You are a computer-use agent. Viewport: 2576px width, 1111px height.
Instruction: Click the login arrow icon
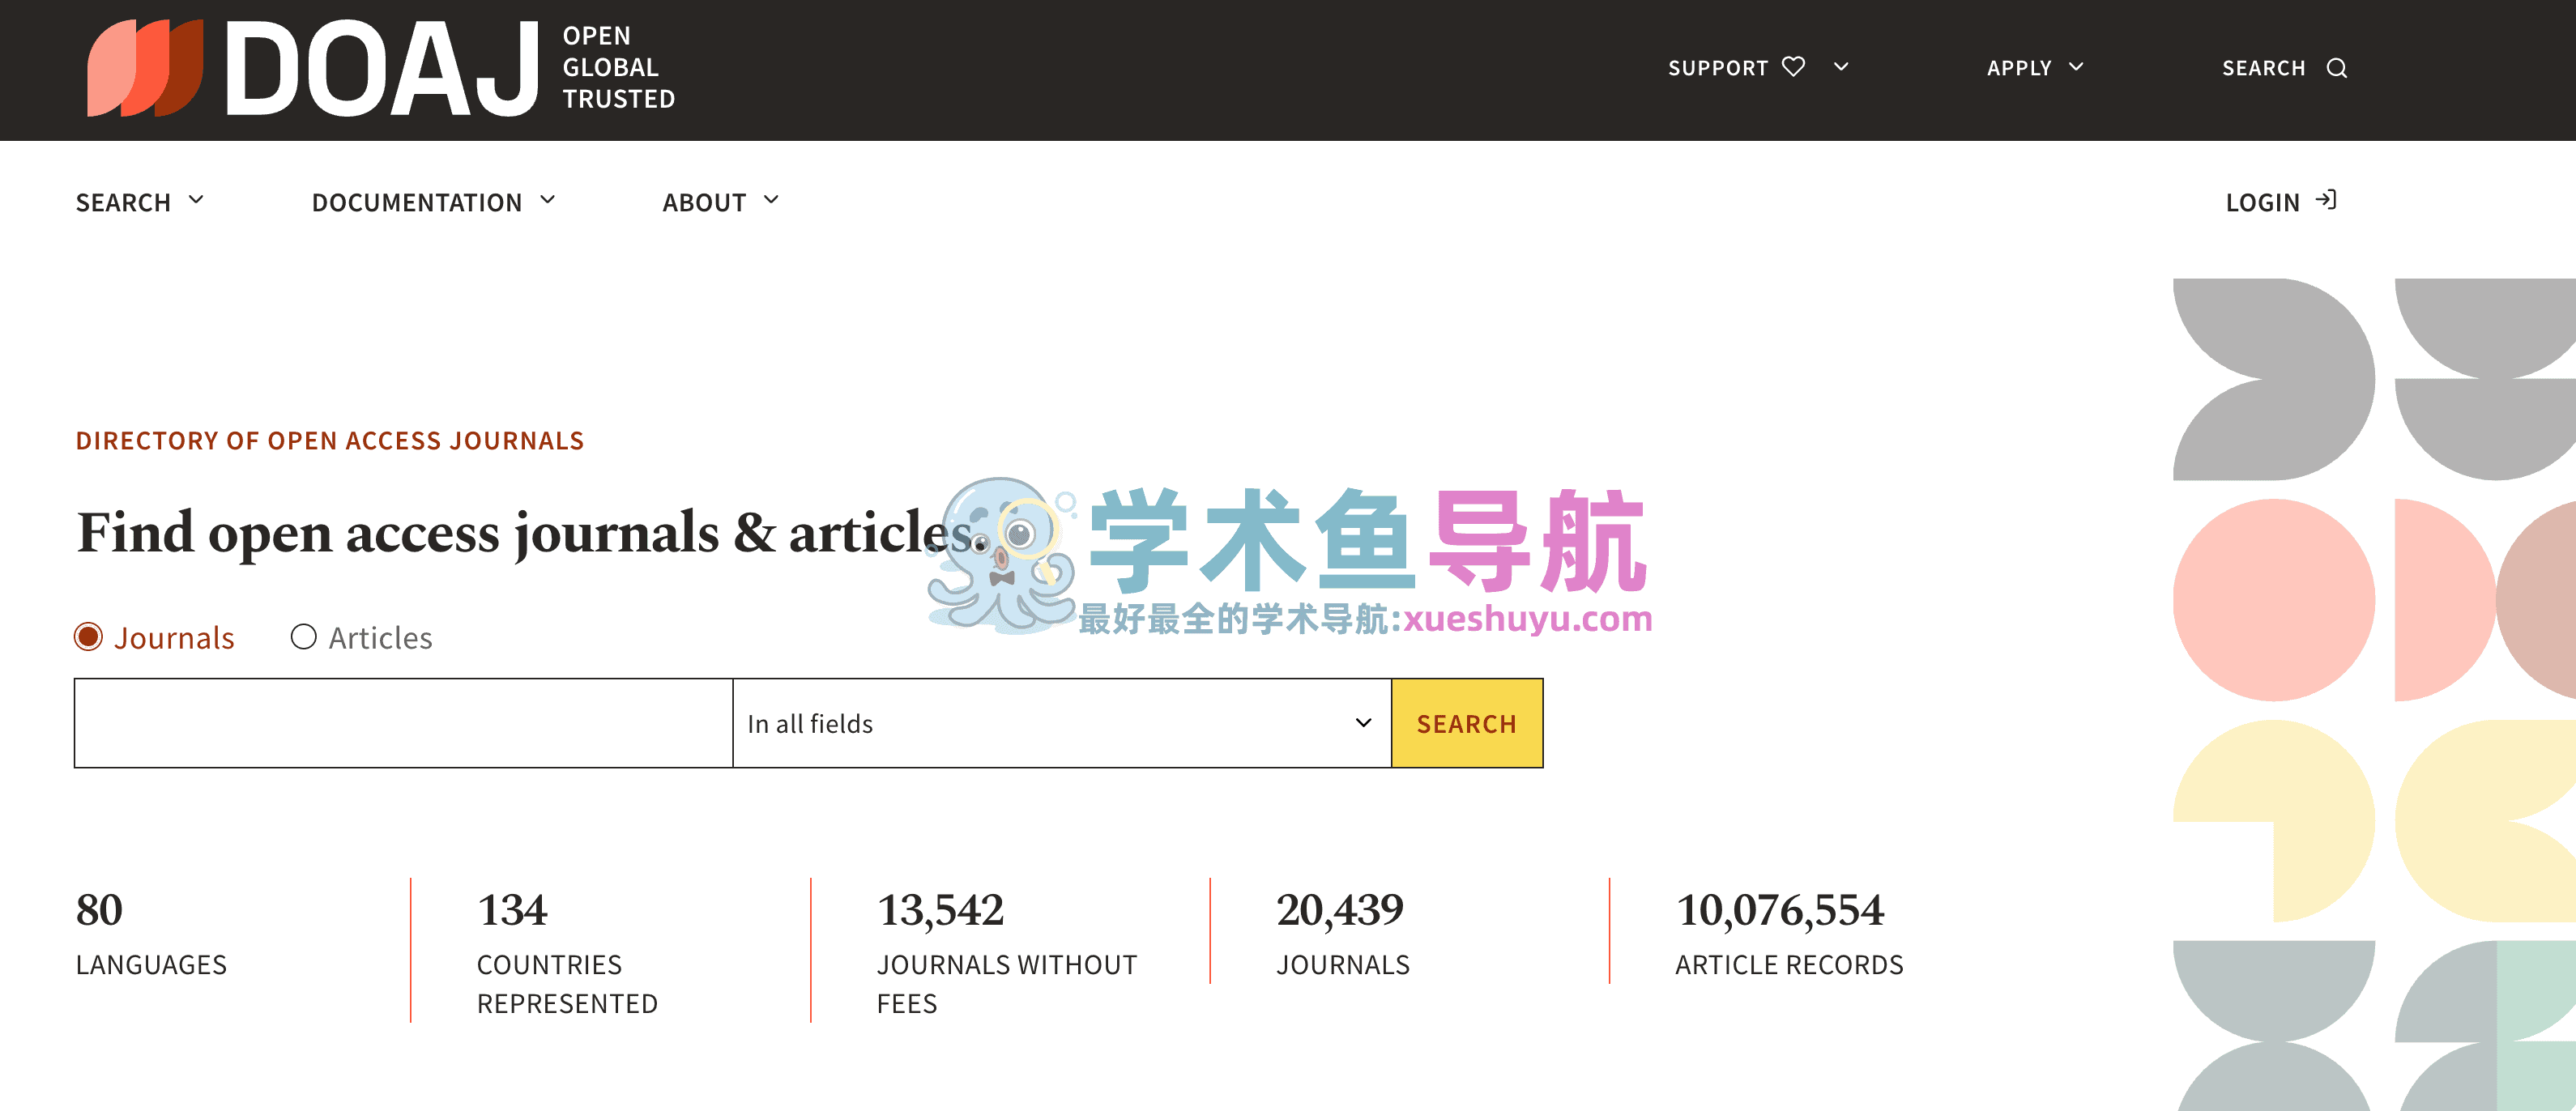(2327, 200)
